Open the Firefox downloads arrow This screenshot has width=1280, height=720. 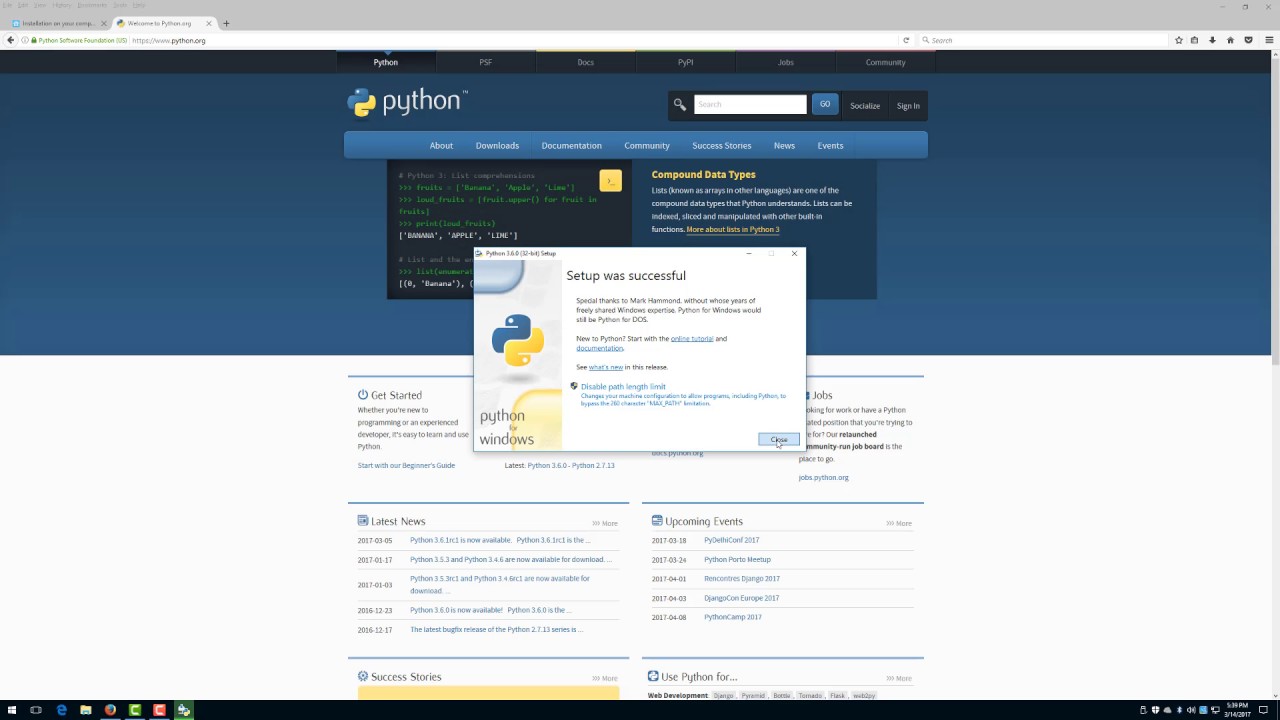pos(1212,40)
